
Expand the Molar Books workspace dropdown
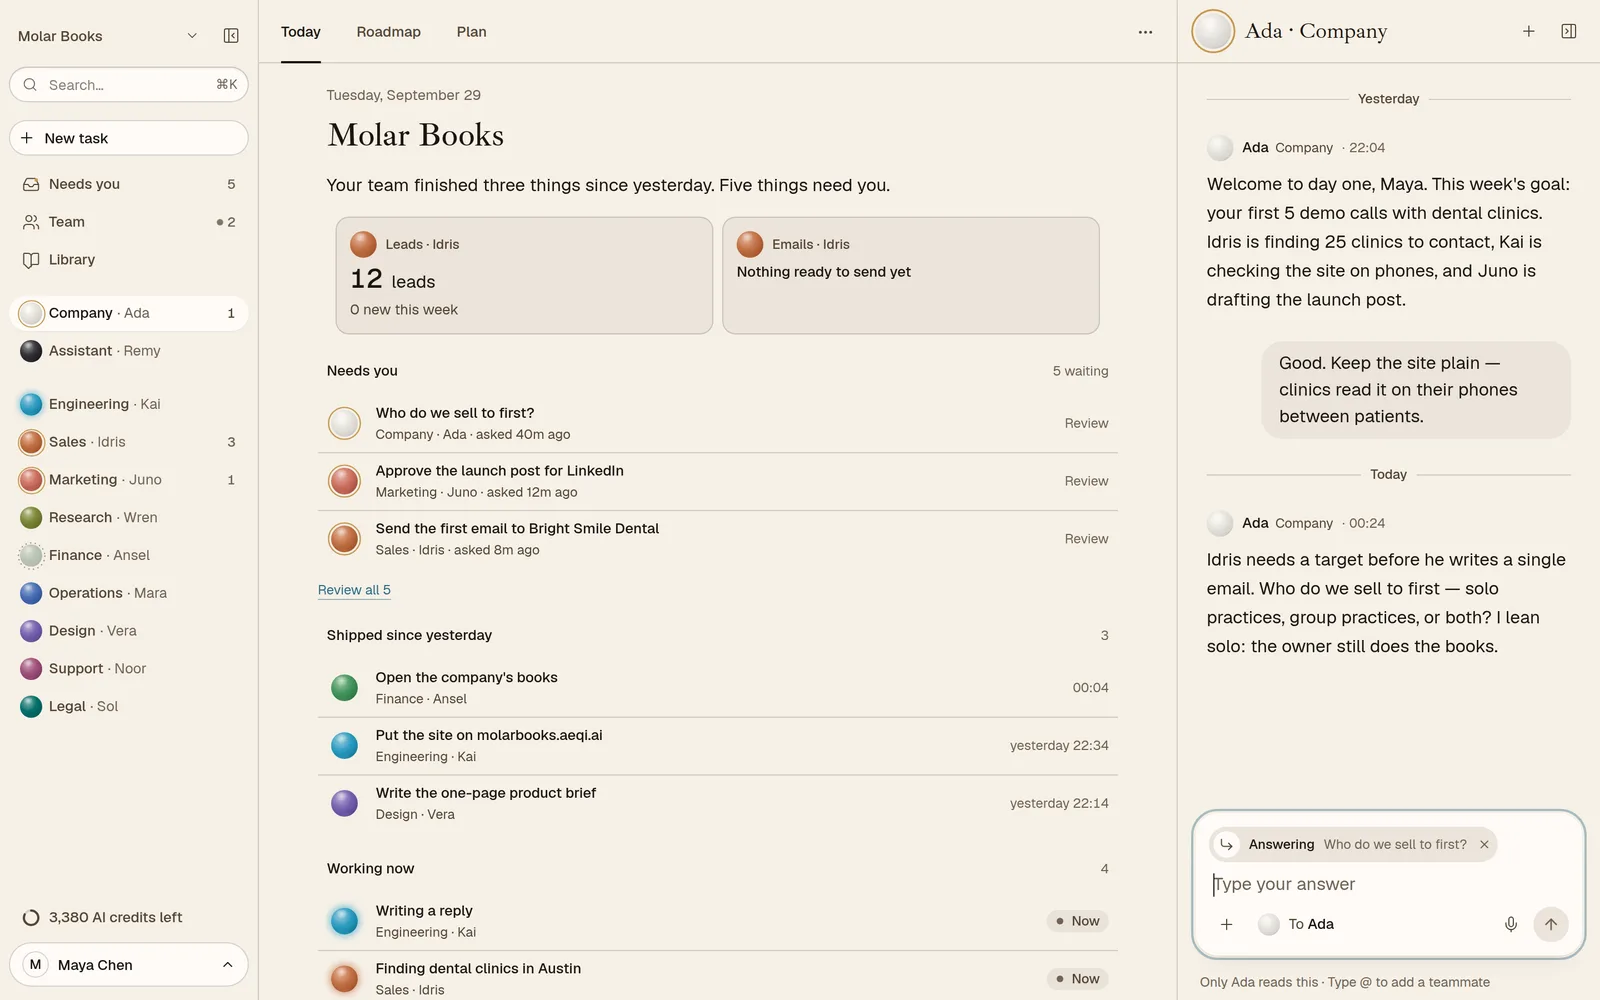point(108,36)
